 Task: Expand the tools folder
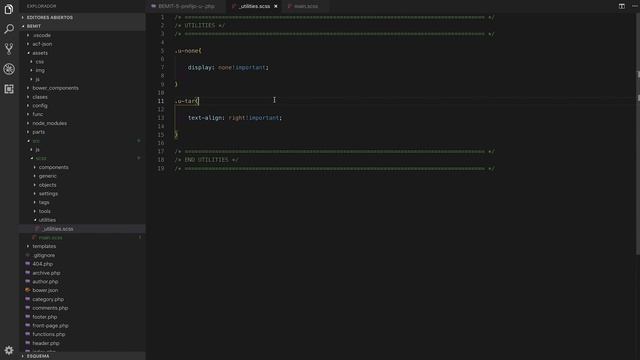(44, 211)
